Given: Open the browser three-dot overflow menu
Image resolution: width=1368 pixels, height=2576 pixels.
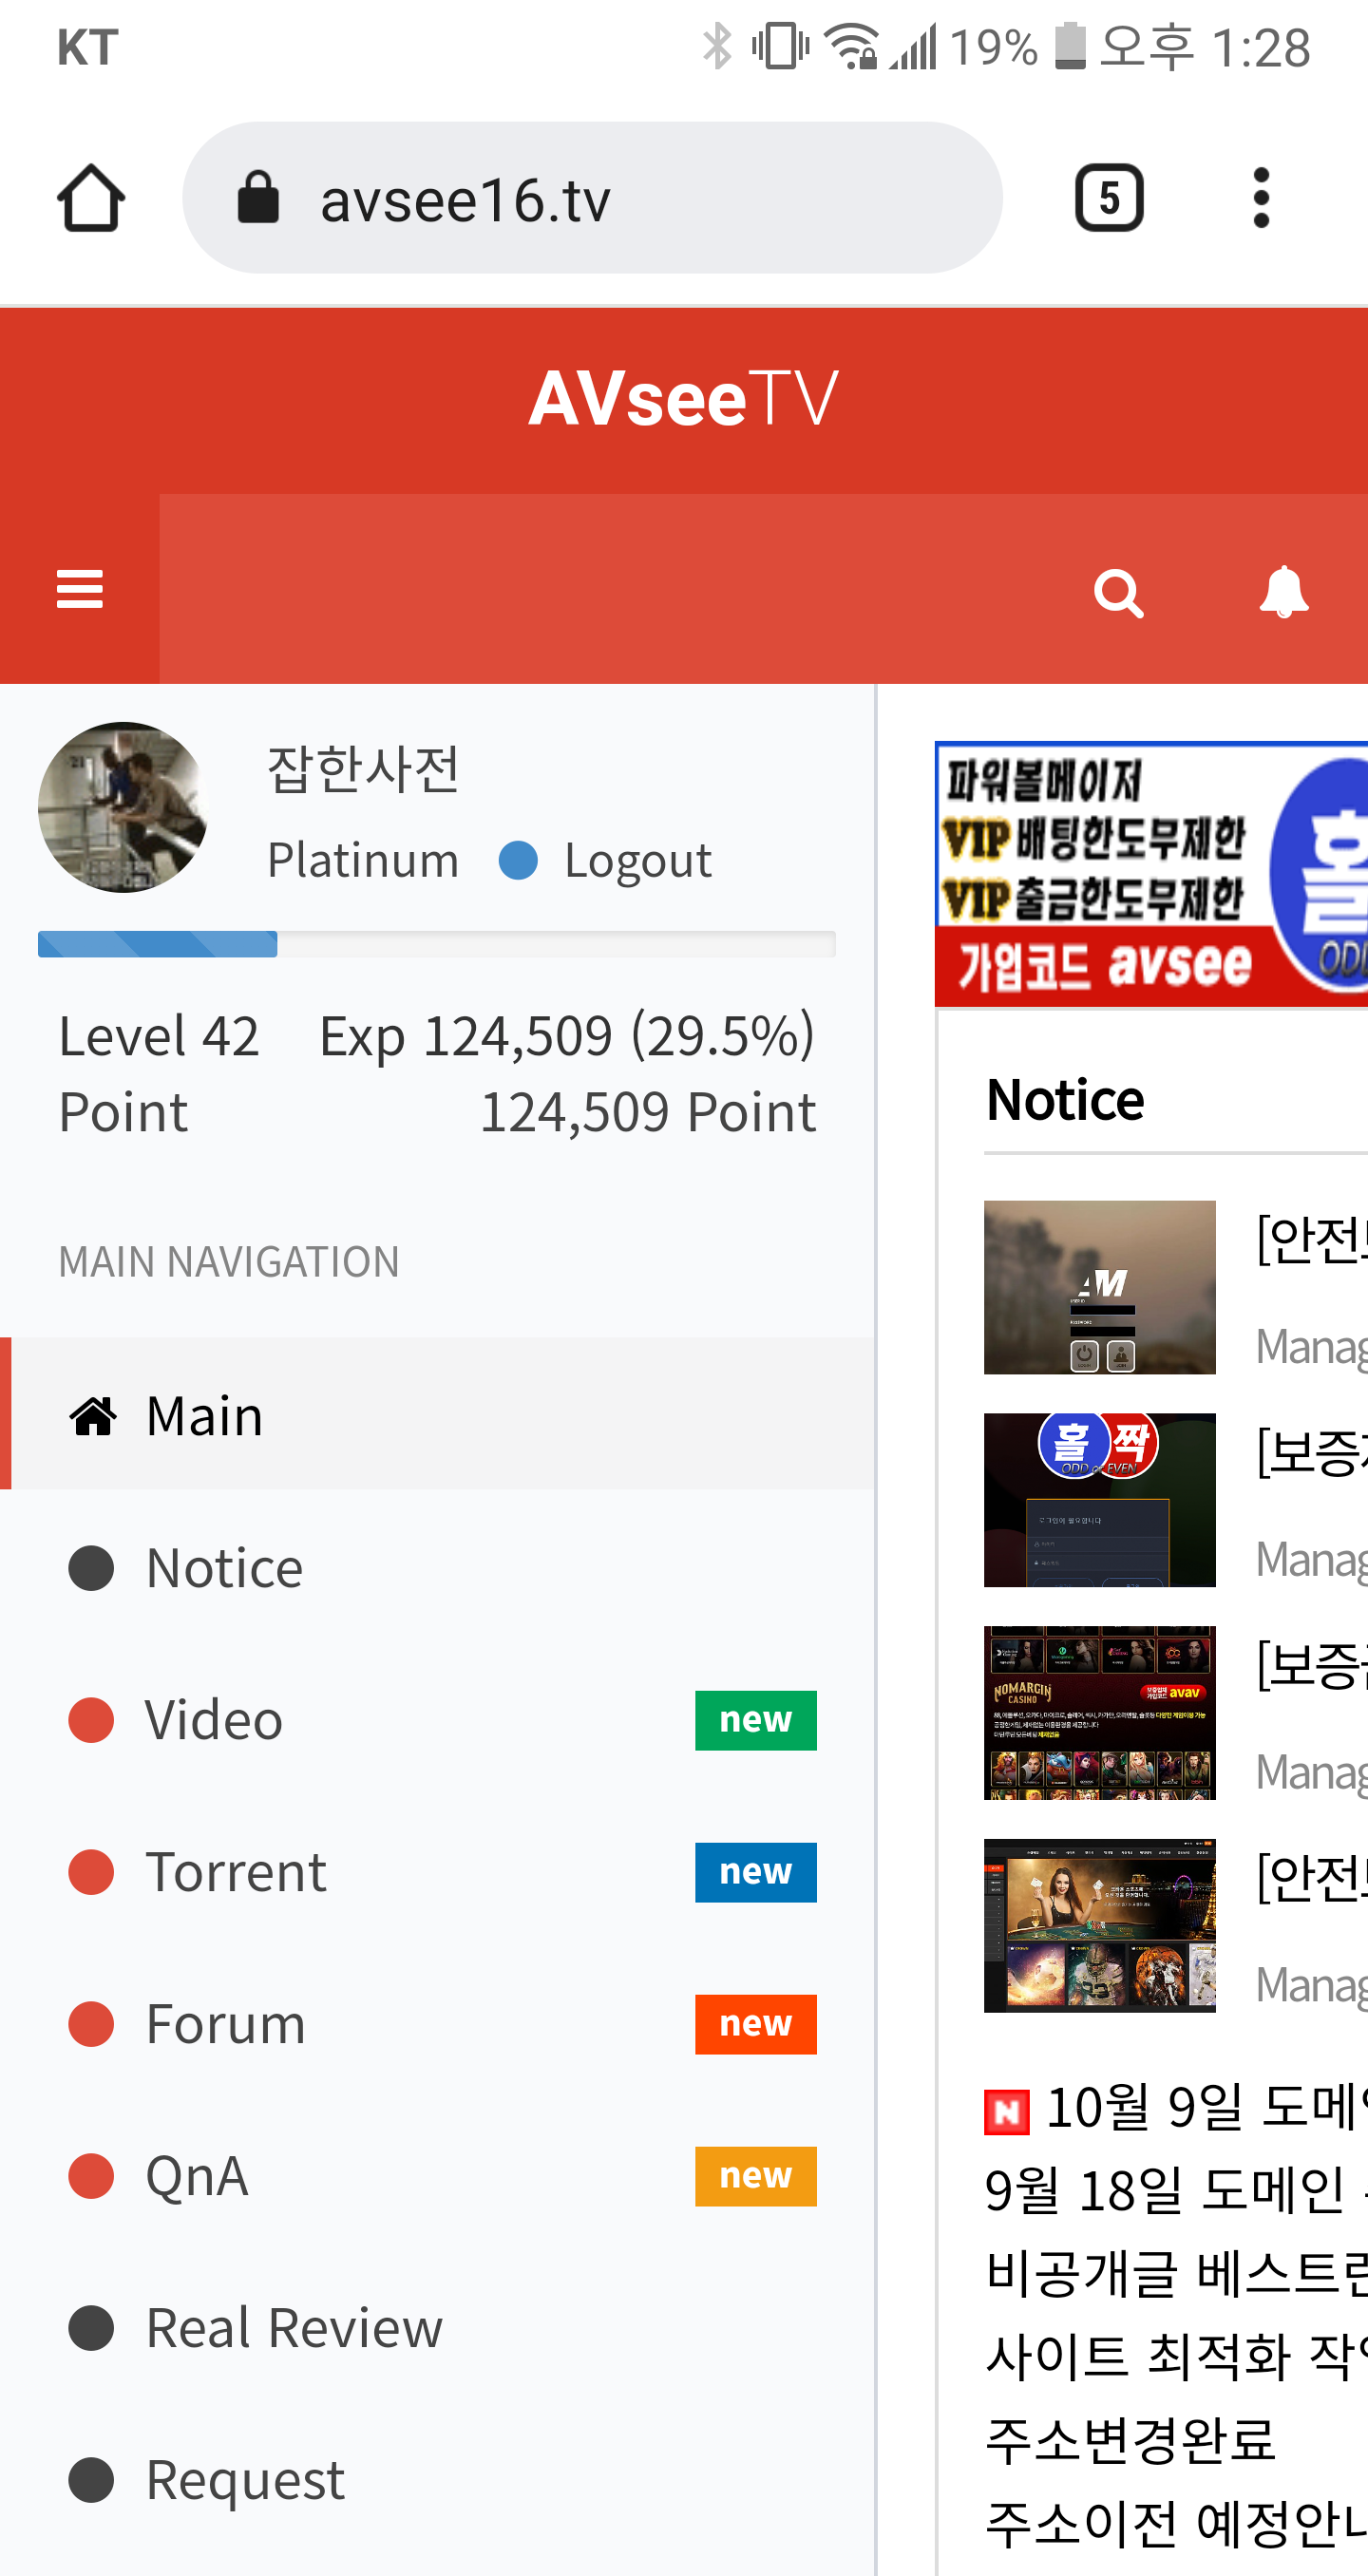Looking at the screenshot, I should pyautogui.click(x=1261, y=198).
